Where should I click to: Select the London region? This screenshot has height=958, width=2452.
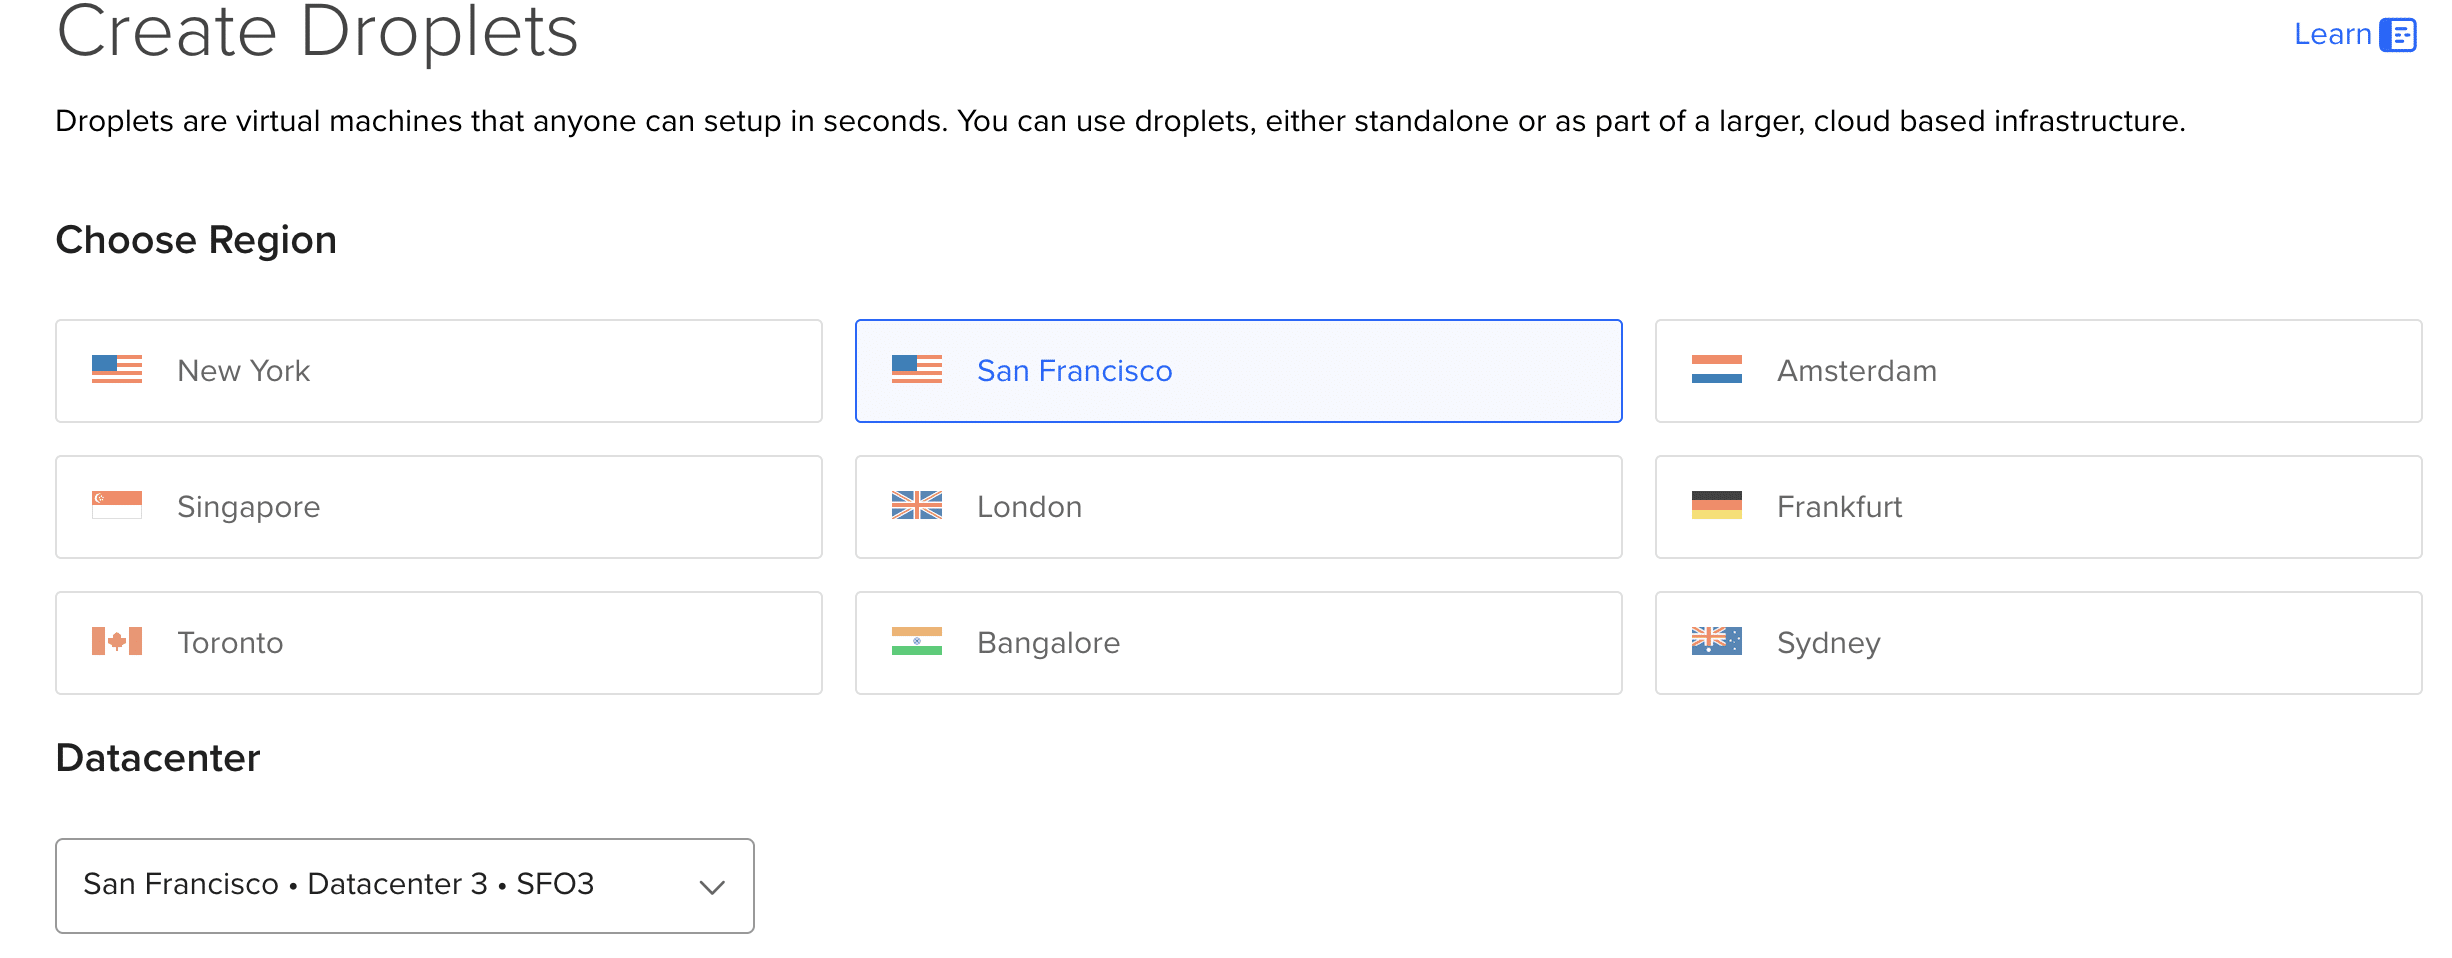click(x=1238, y=506)
